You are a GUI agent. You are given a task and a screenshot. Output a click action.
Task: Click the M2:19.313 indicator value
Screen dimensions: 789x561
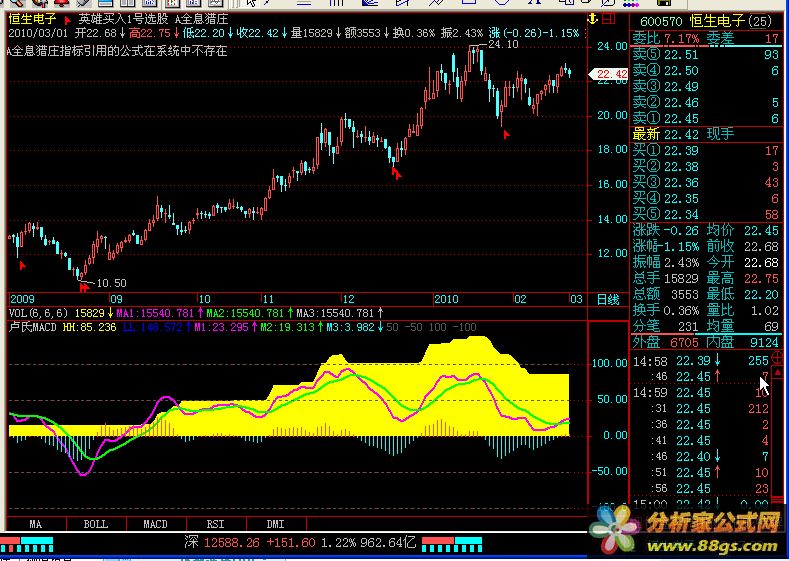287,327
